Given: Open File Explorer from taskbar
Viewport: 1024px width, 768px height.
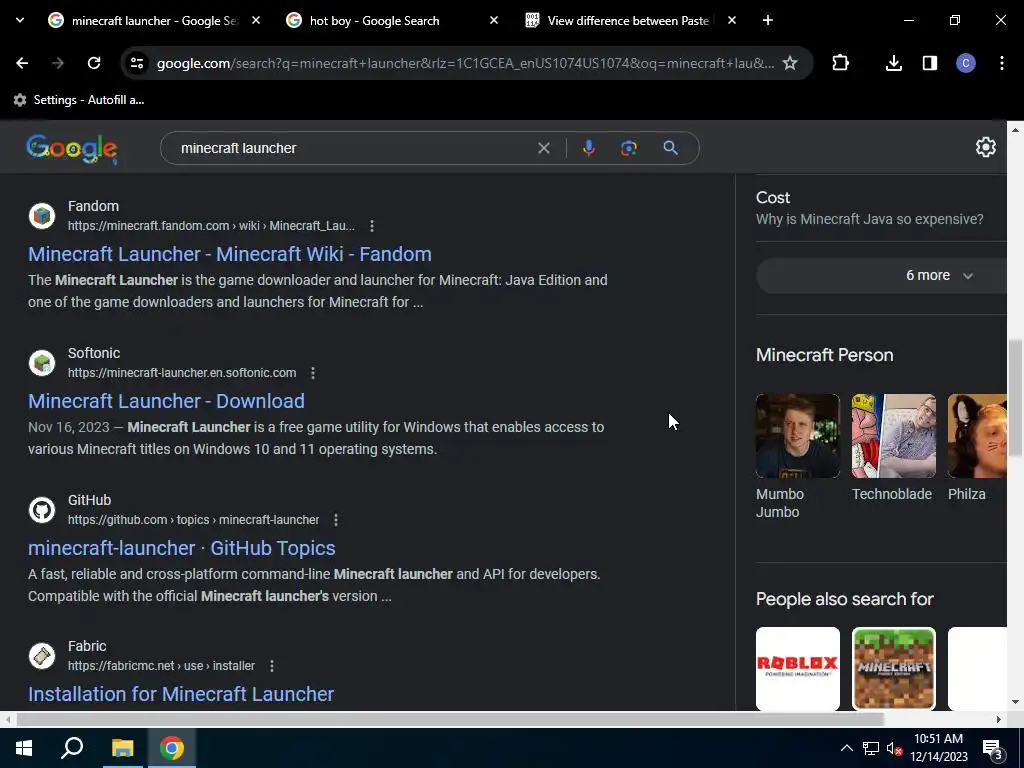Looking at the screenshot, I should 122,748.
